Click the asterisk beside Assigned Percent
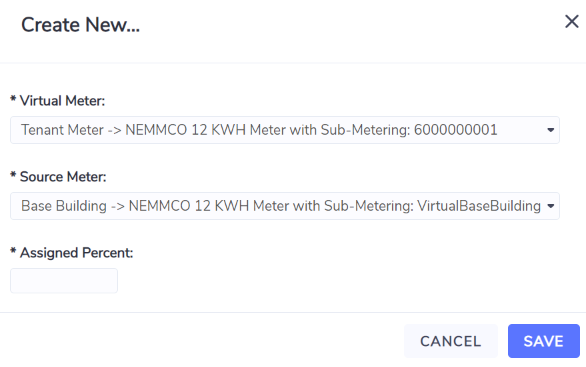 [x=13, y=251]
